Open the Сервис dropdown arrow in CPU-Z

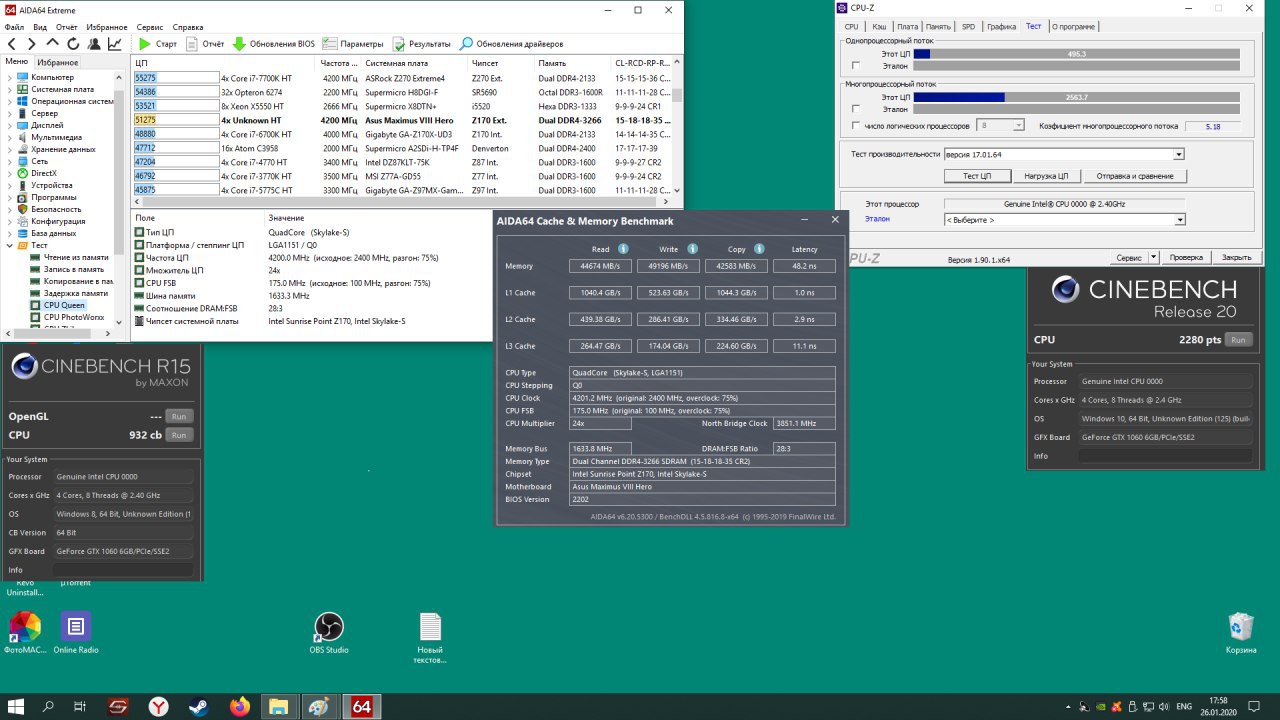click(1154, 257)
